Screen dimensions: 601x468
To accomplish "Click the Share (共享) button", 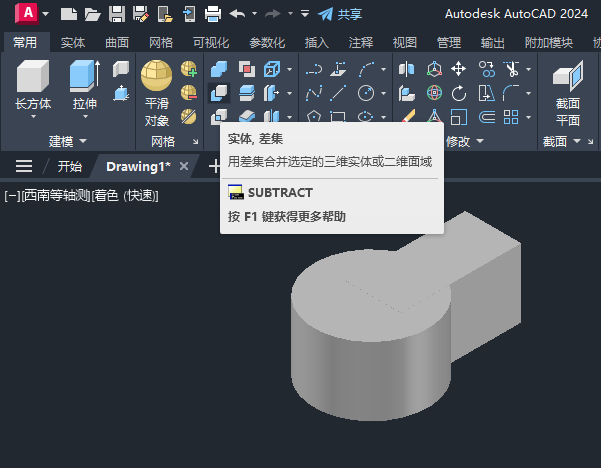I will point(339,14).
